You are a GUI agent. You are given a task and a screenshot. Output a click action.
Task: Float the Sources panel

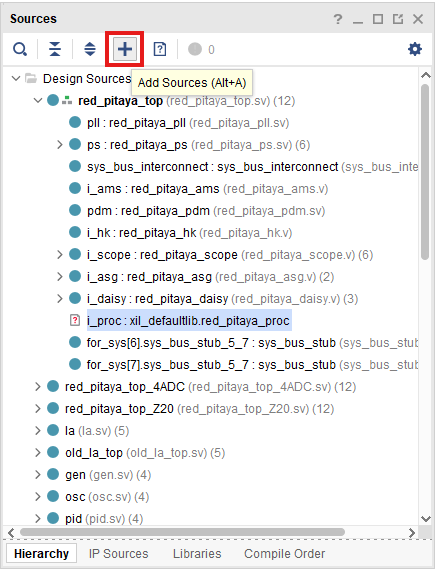coord(398,19)
